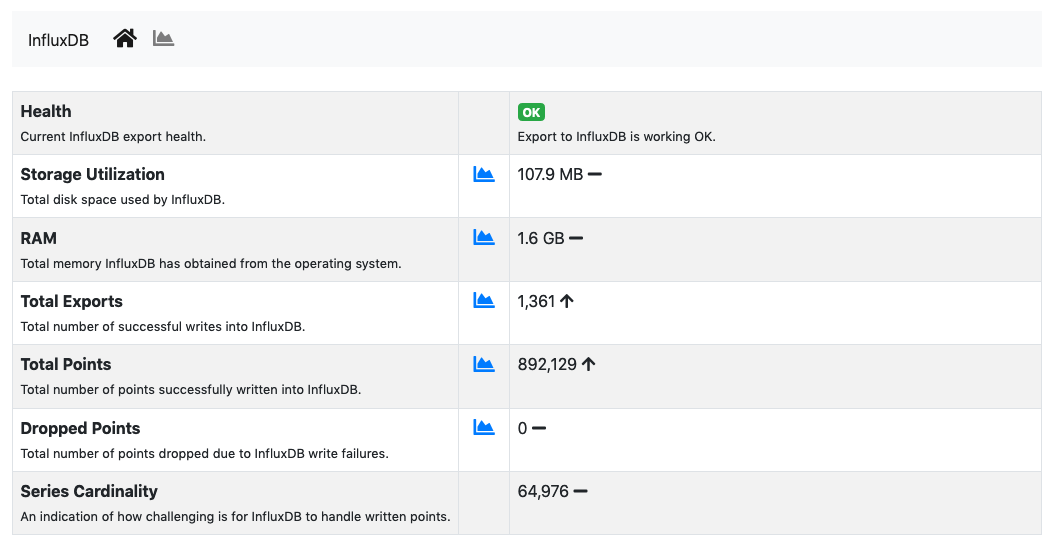
Task: Click the green OK health badge
Action: point(531,112)
